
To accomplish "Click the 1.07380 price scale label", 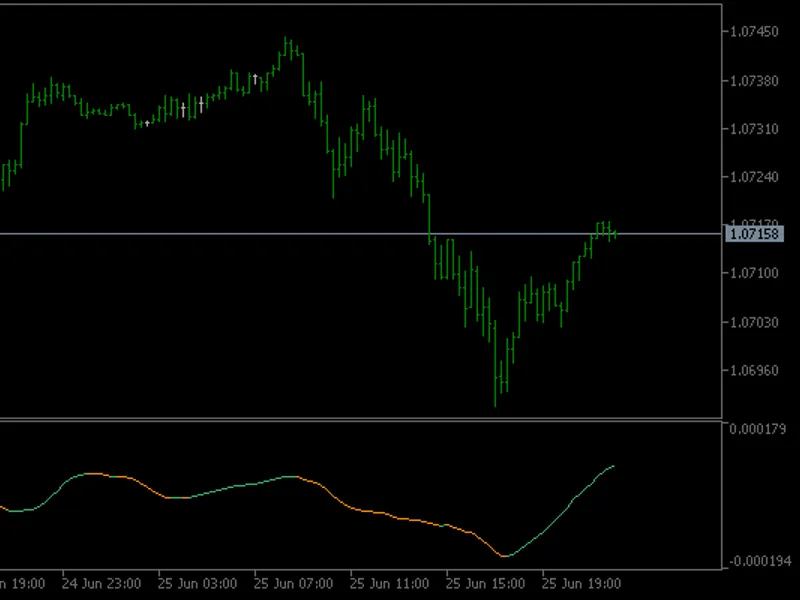I will (x=754, y=81).
